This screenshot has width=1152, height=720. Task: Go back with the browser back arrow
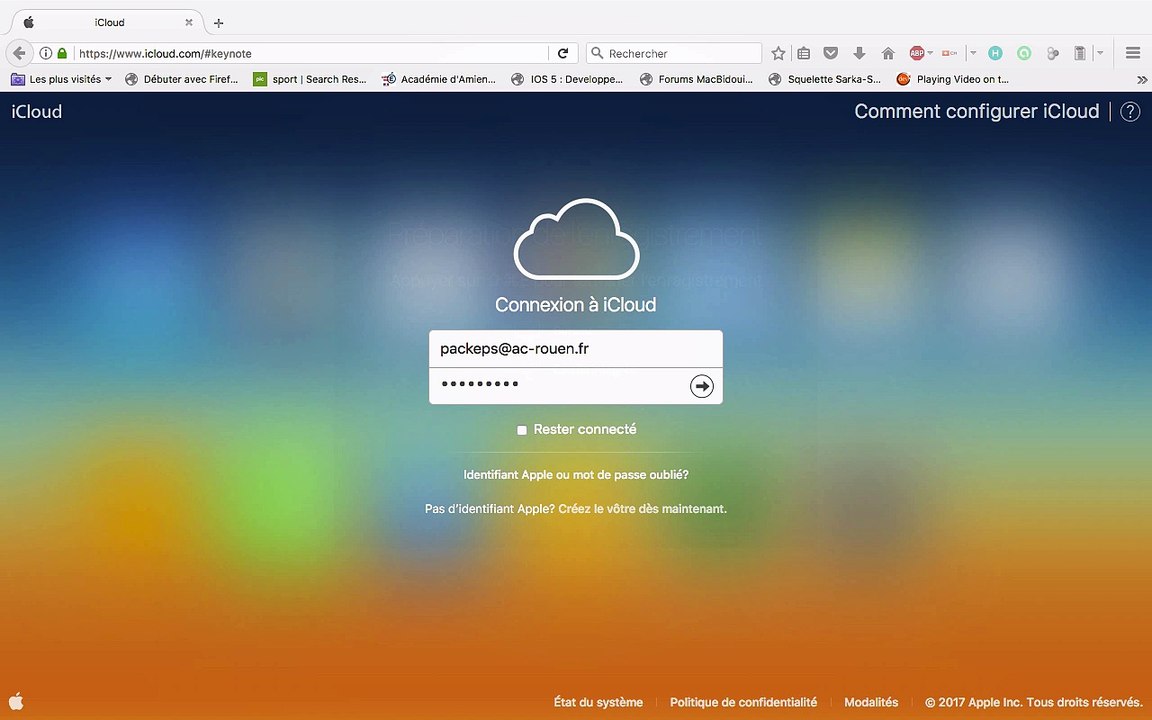(19, 53)
